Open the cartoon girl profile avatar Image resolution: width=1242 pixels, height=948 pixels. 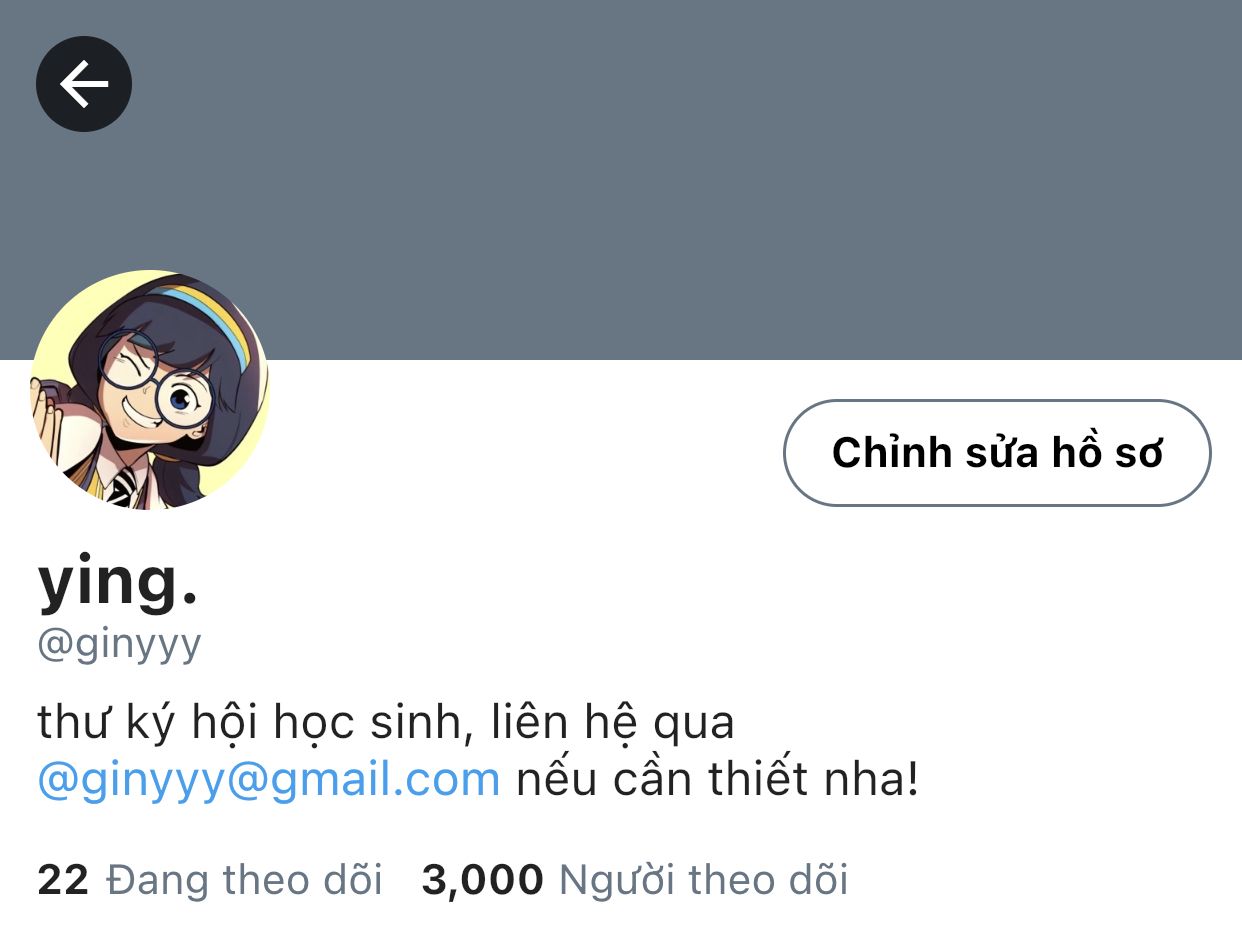tap(150, 390)
